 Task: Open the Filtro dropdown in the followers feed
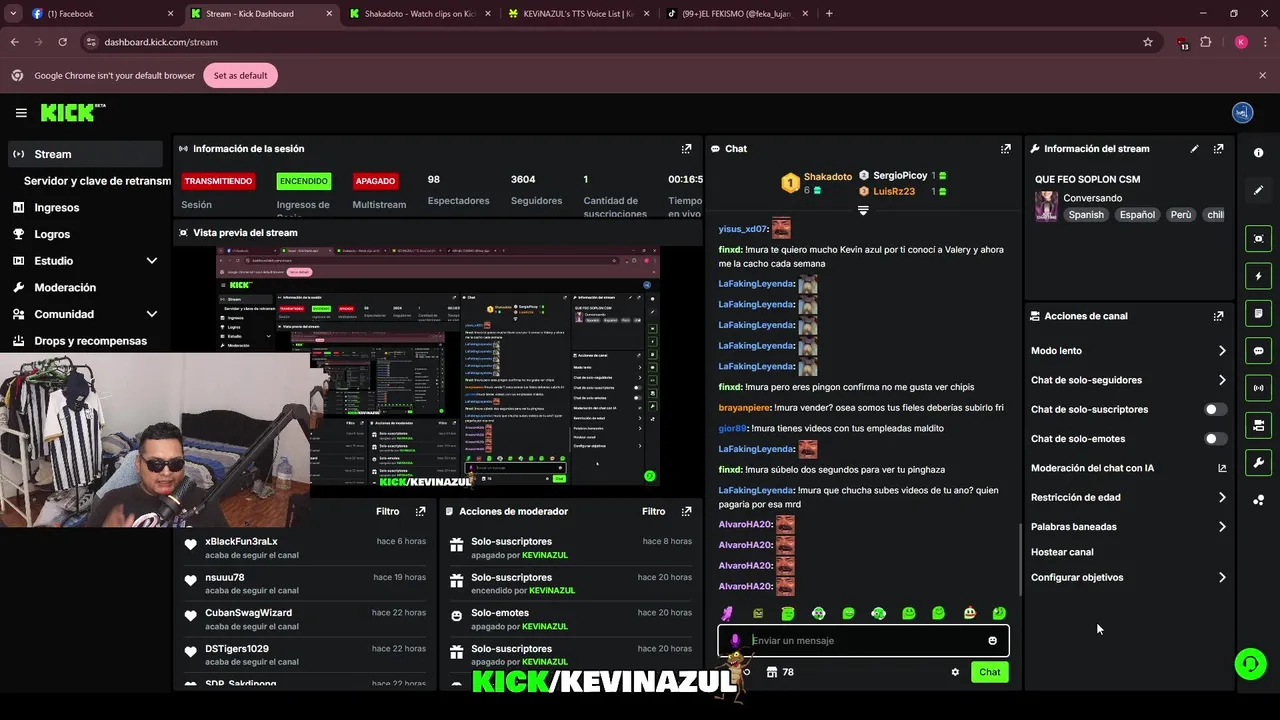click(x=387, y=511)
